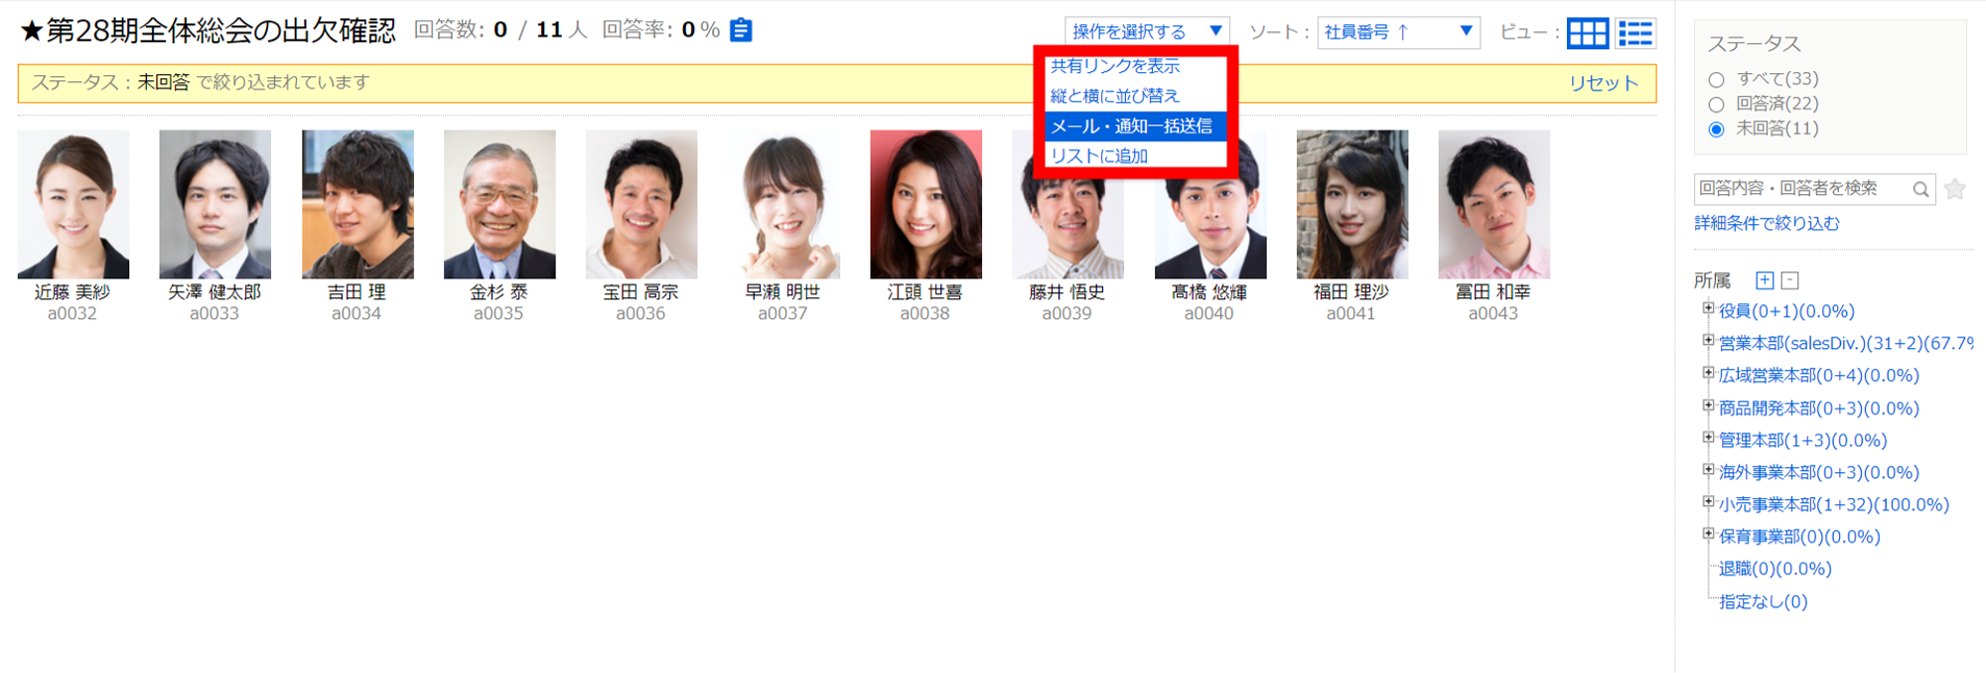
Task: Click the リセット filter link
Action: coord(1603,83)
